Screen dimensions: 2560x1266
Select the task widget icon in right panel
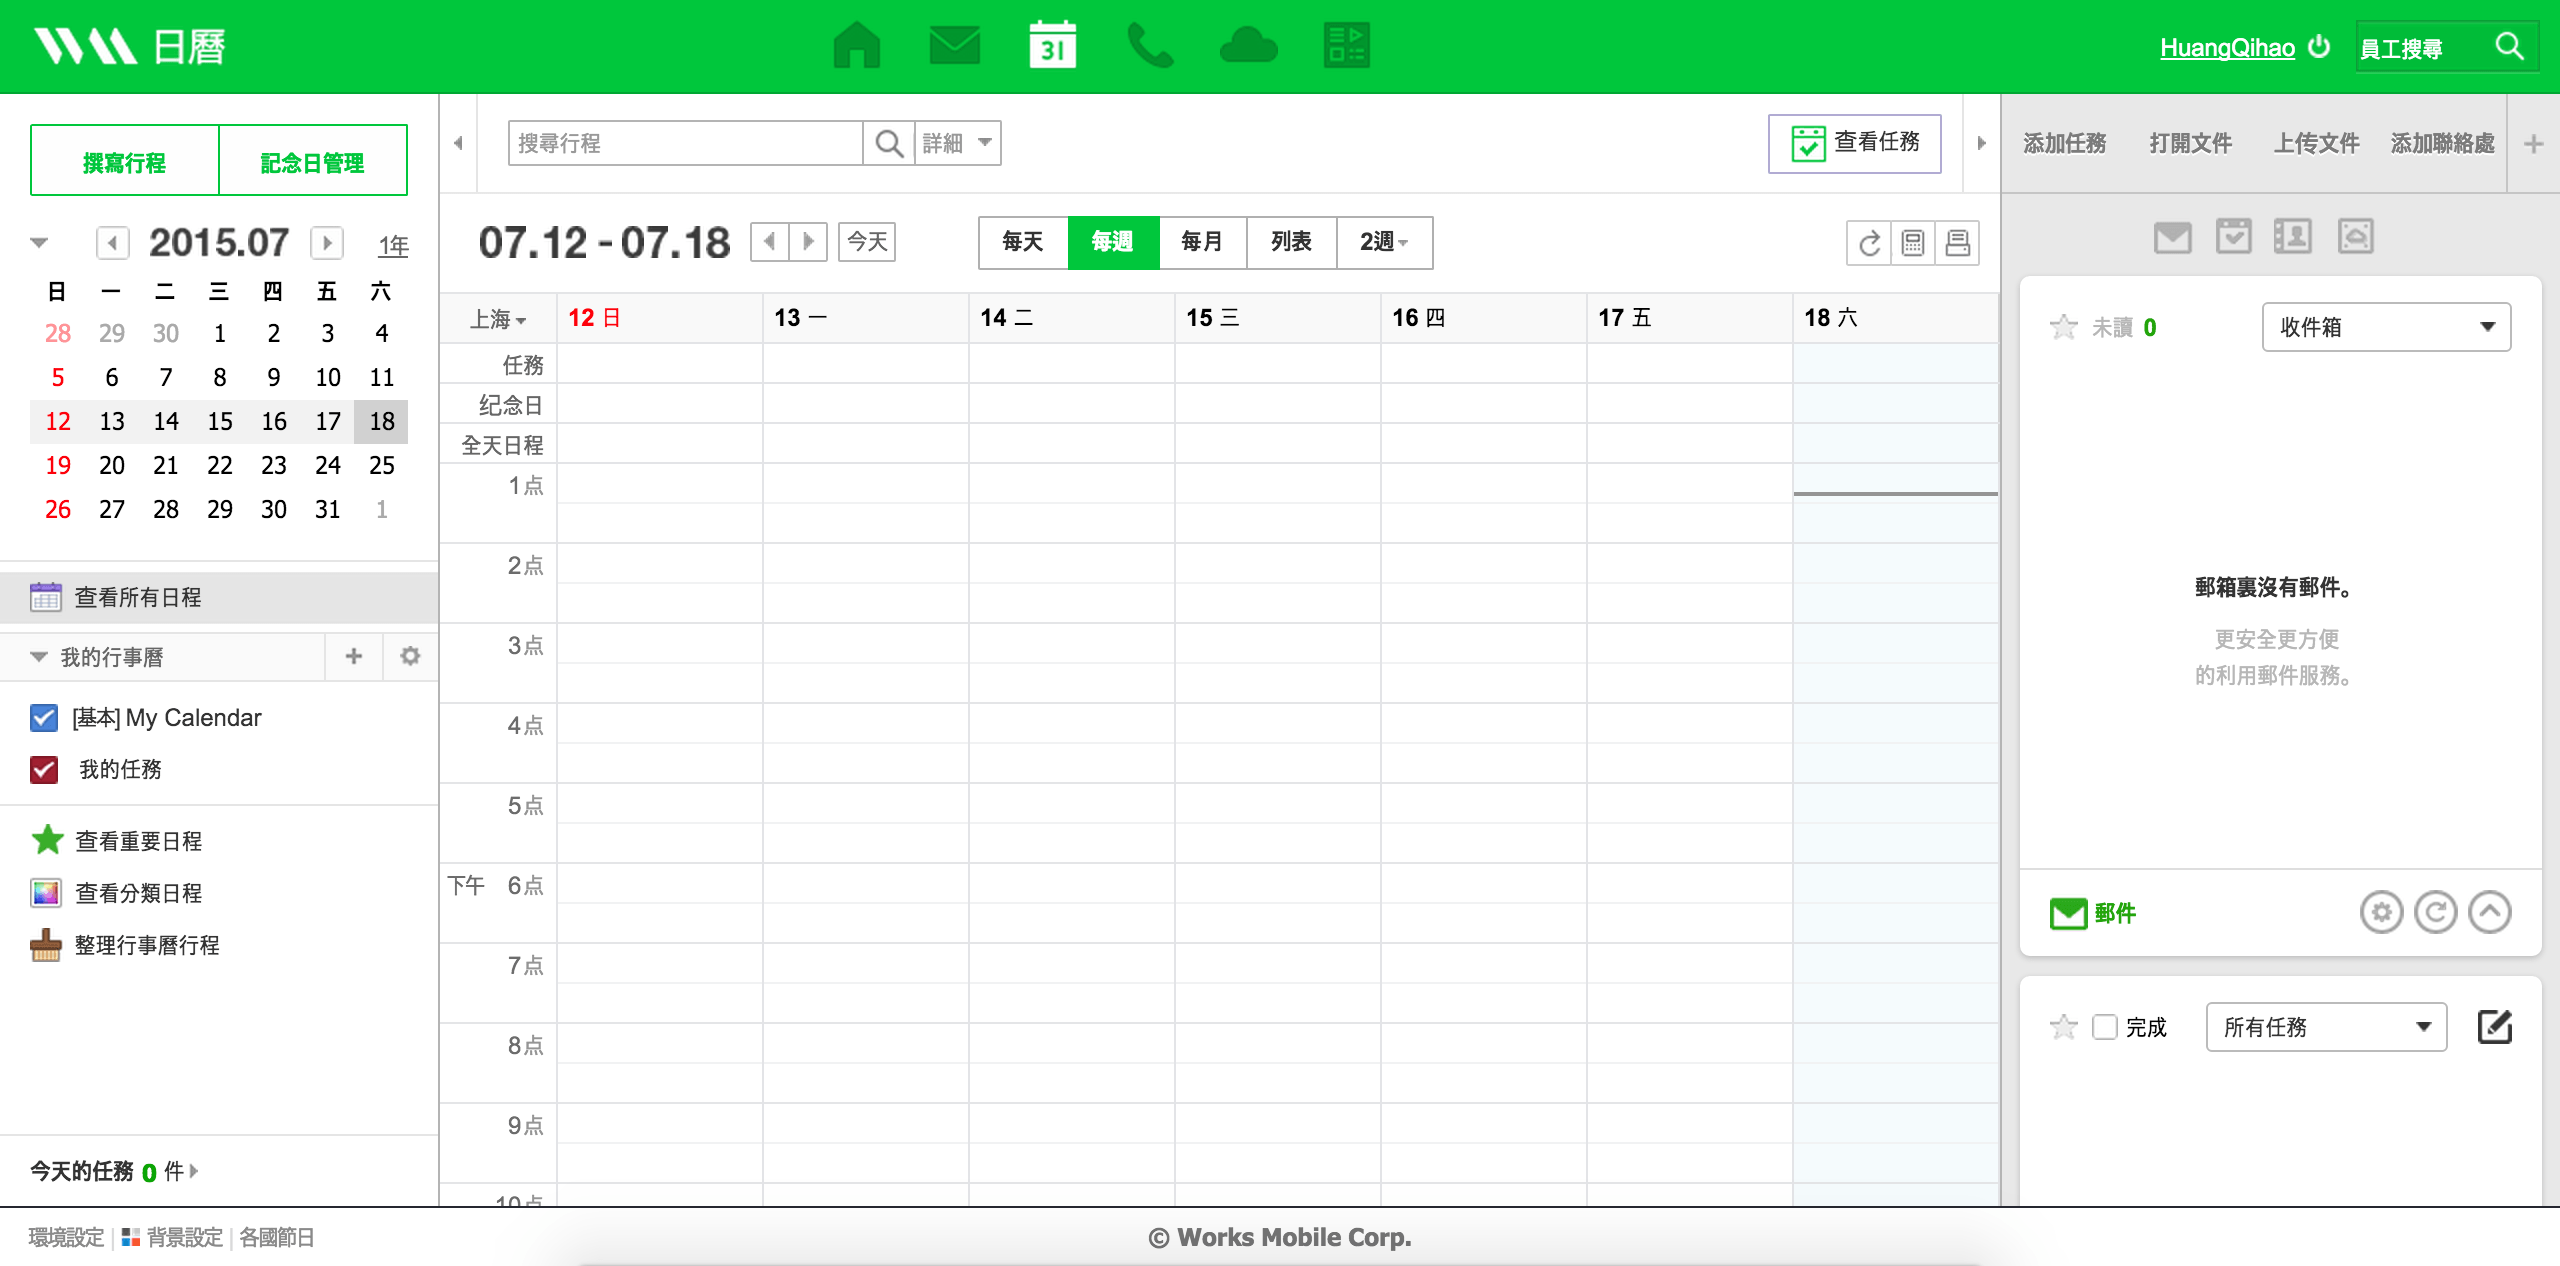pyautogui.click(x=2233, y=237)
